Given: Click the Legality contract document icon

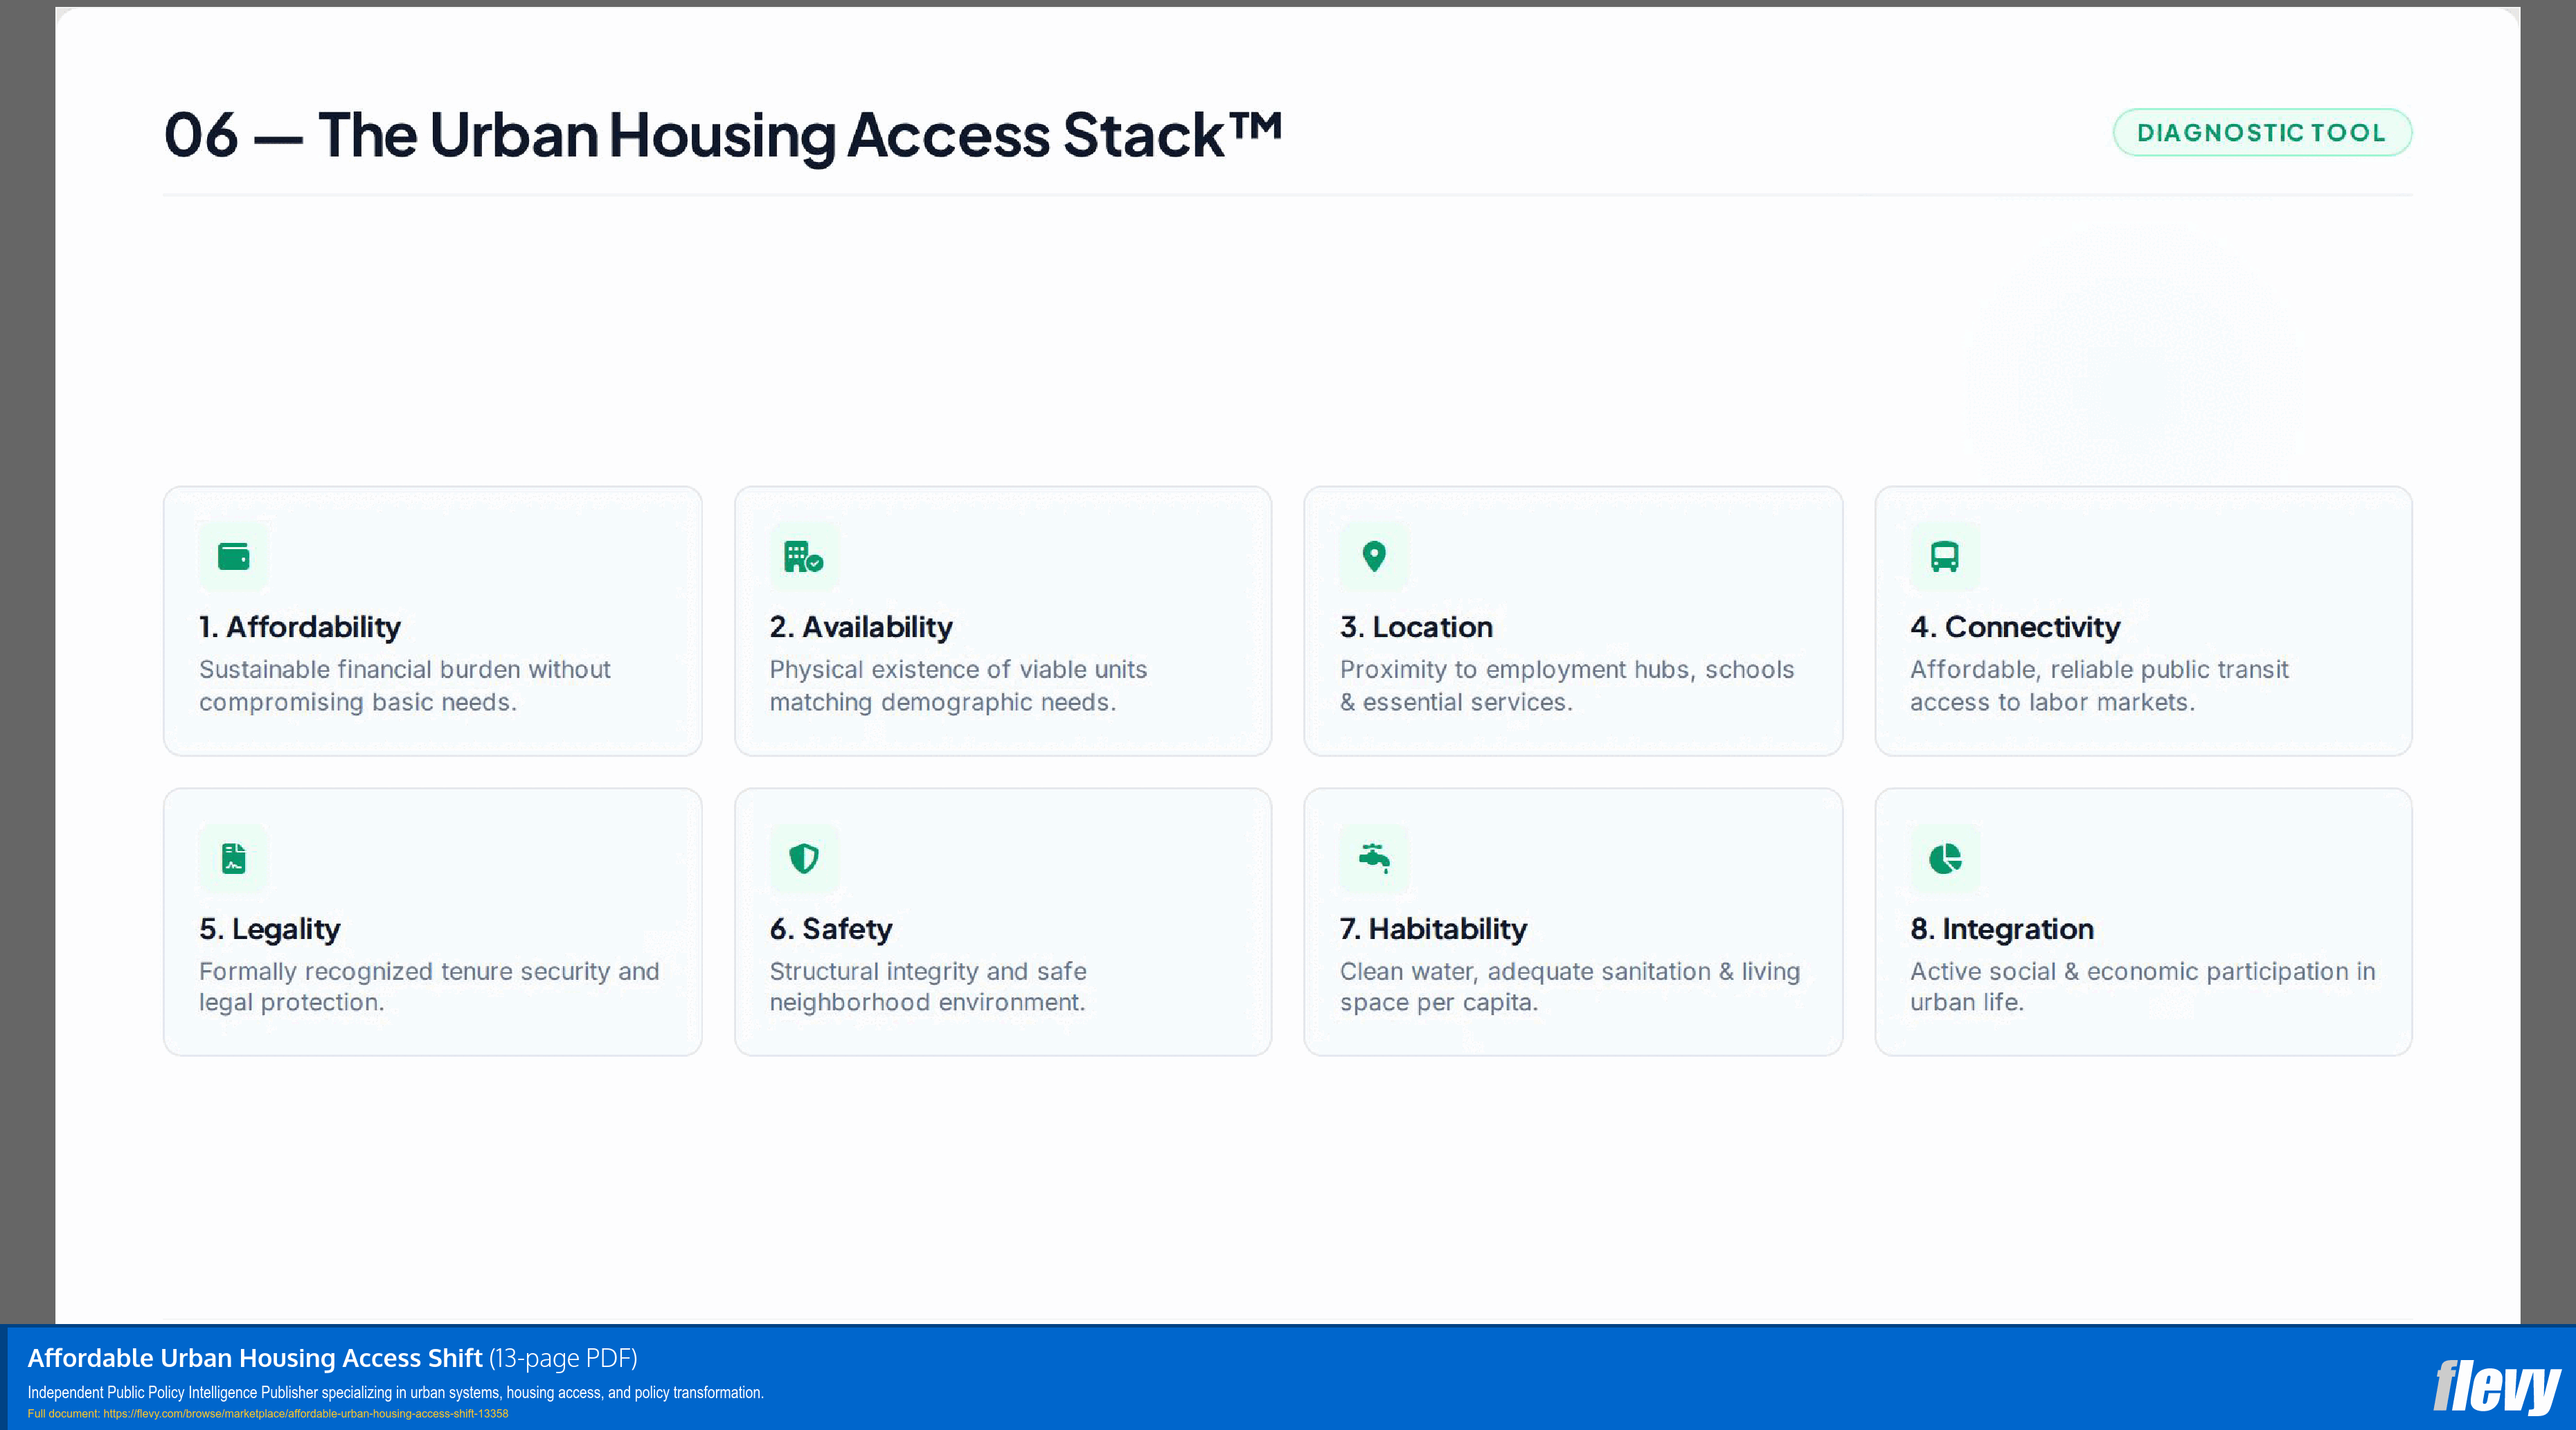Looking at the screenshot, I should coord(233,858).
